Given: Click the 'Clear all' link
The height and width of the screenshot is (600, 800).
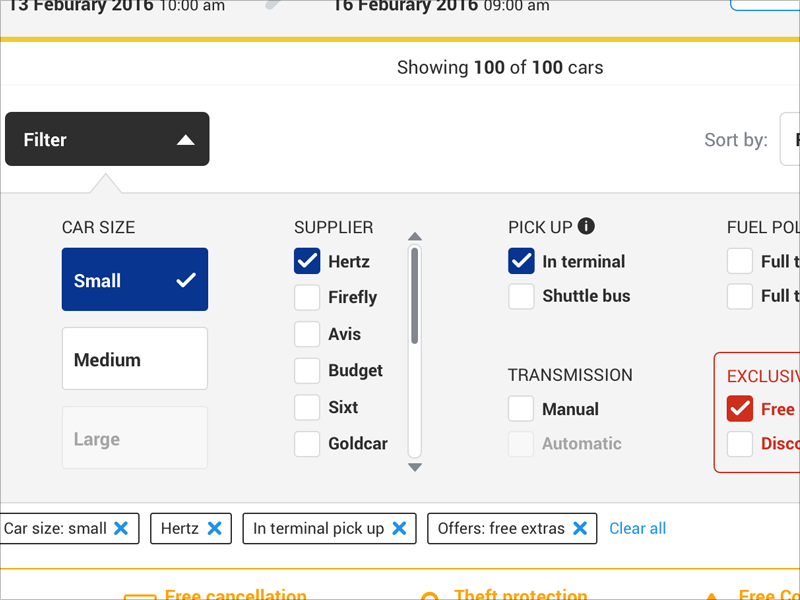Looking at the screenshot, I should pos(637,528).
